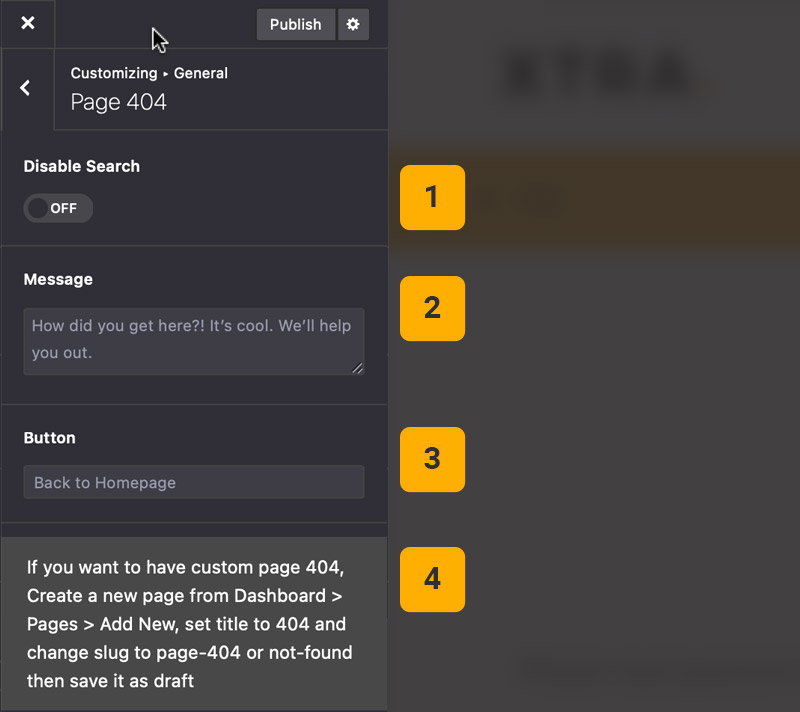Click the Publish button

coord(295,24)
